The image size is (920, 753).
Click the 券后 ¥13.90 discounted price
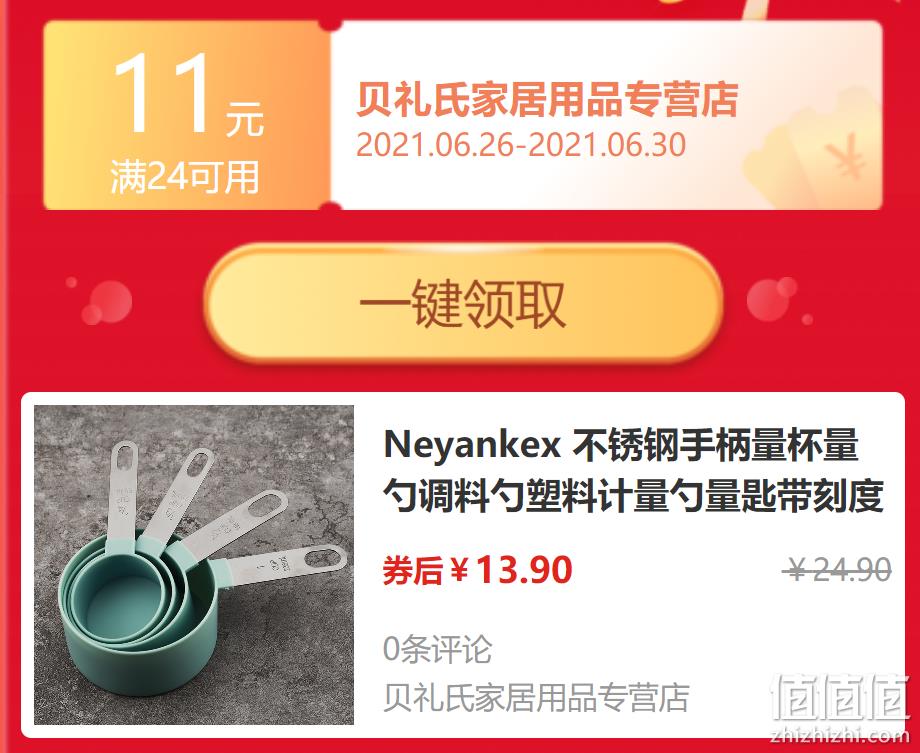pyautogui.click(x=477, y=570)
